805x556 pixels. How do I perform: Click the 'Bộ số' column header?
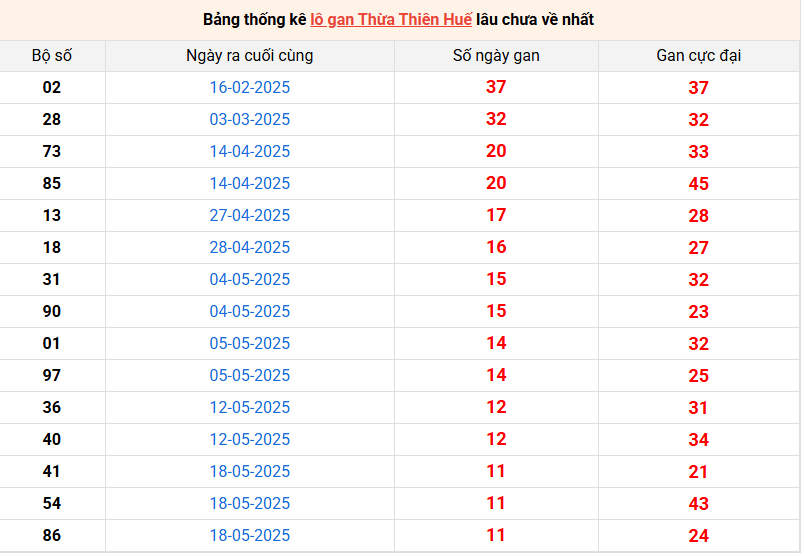(x=52, y=56)
